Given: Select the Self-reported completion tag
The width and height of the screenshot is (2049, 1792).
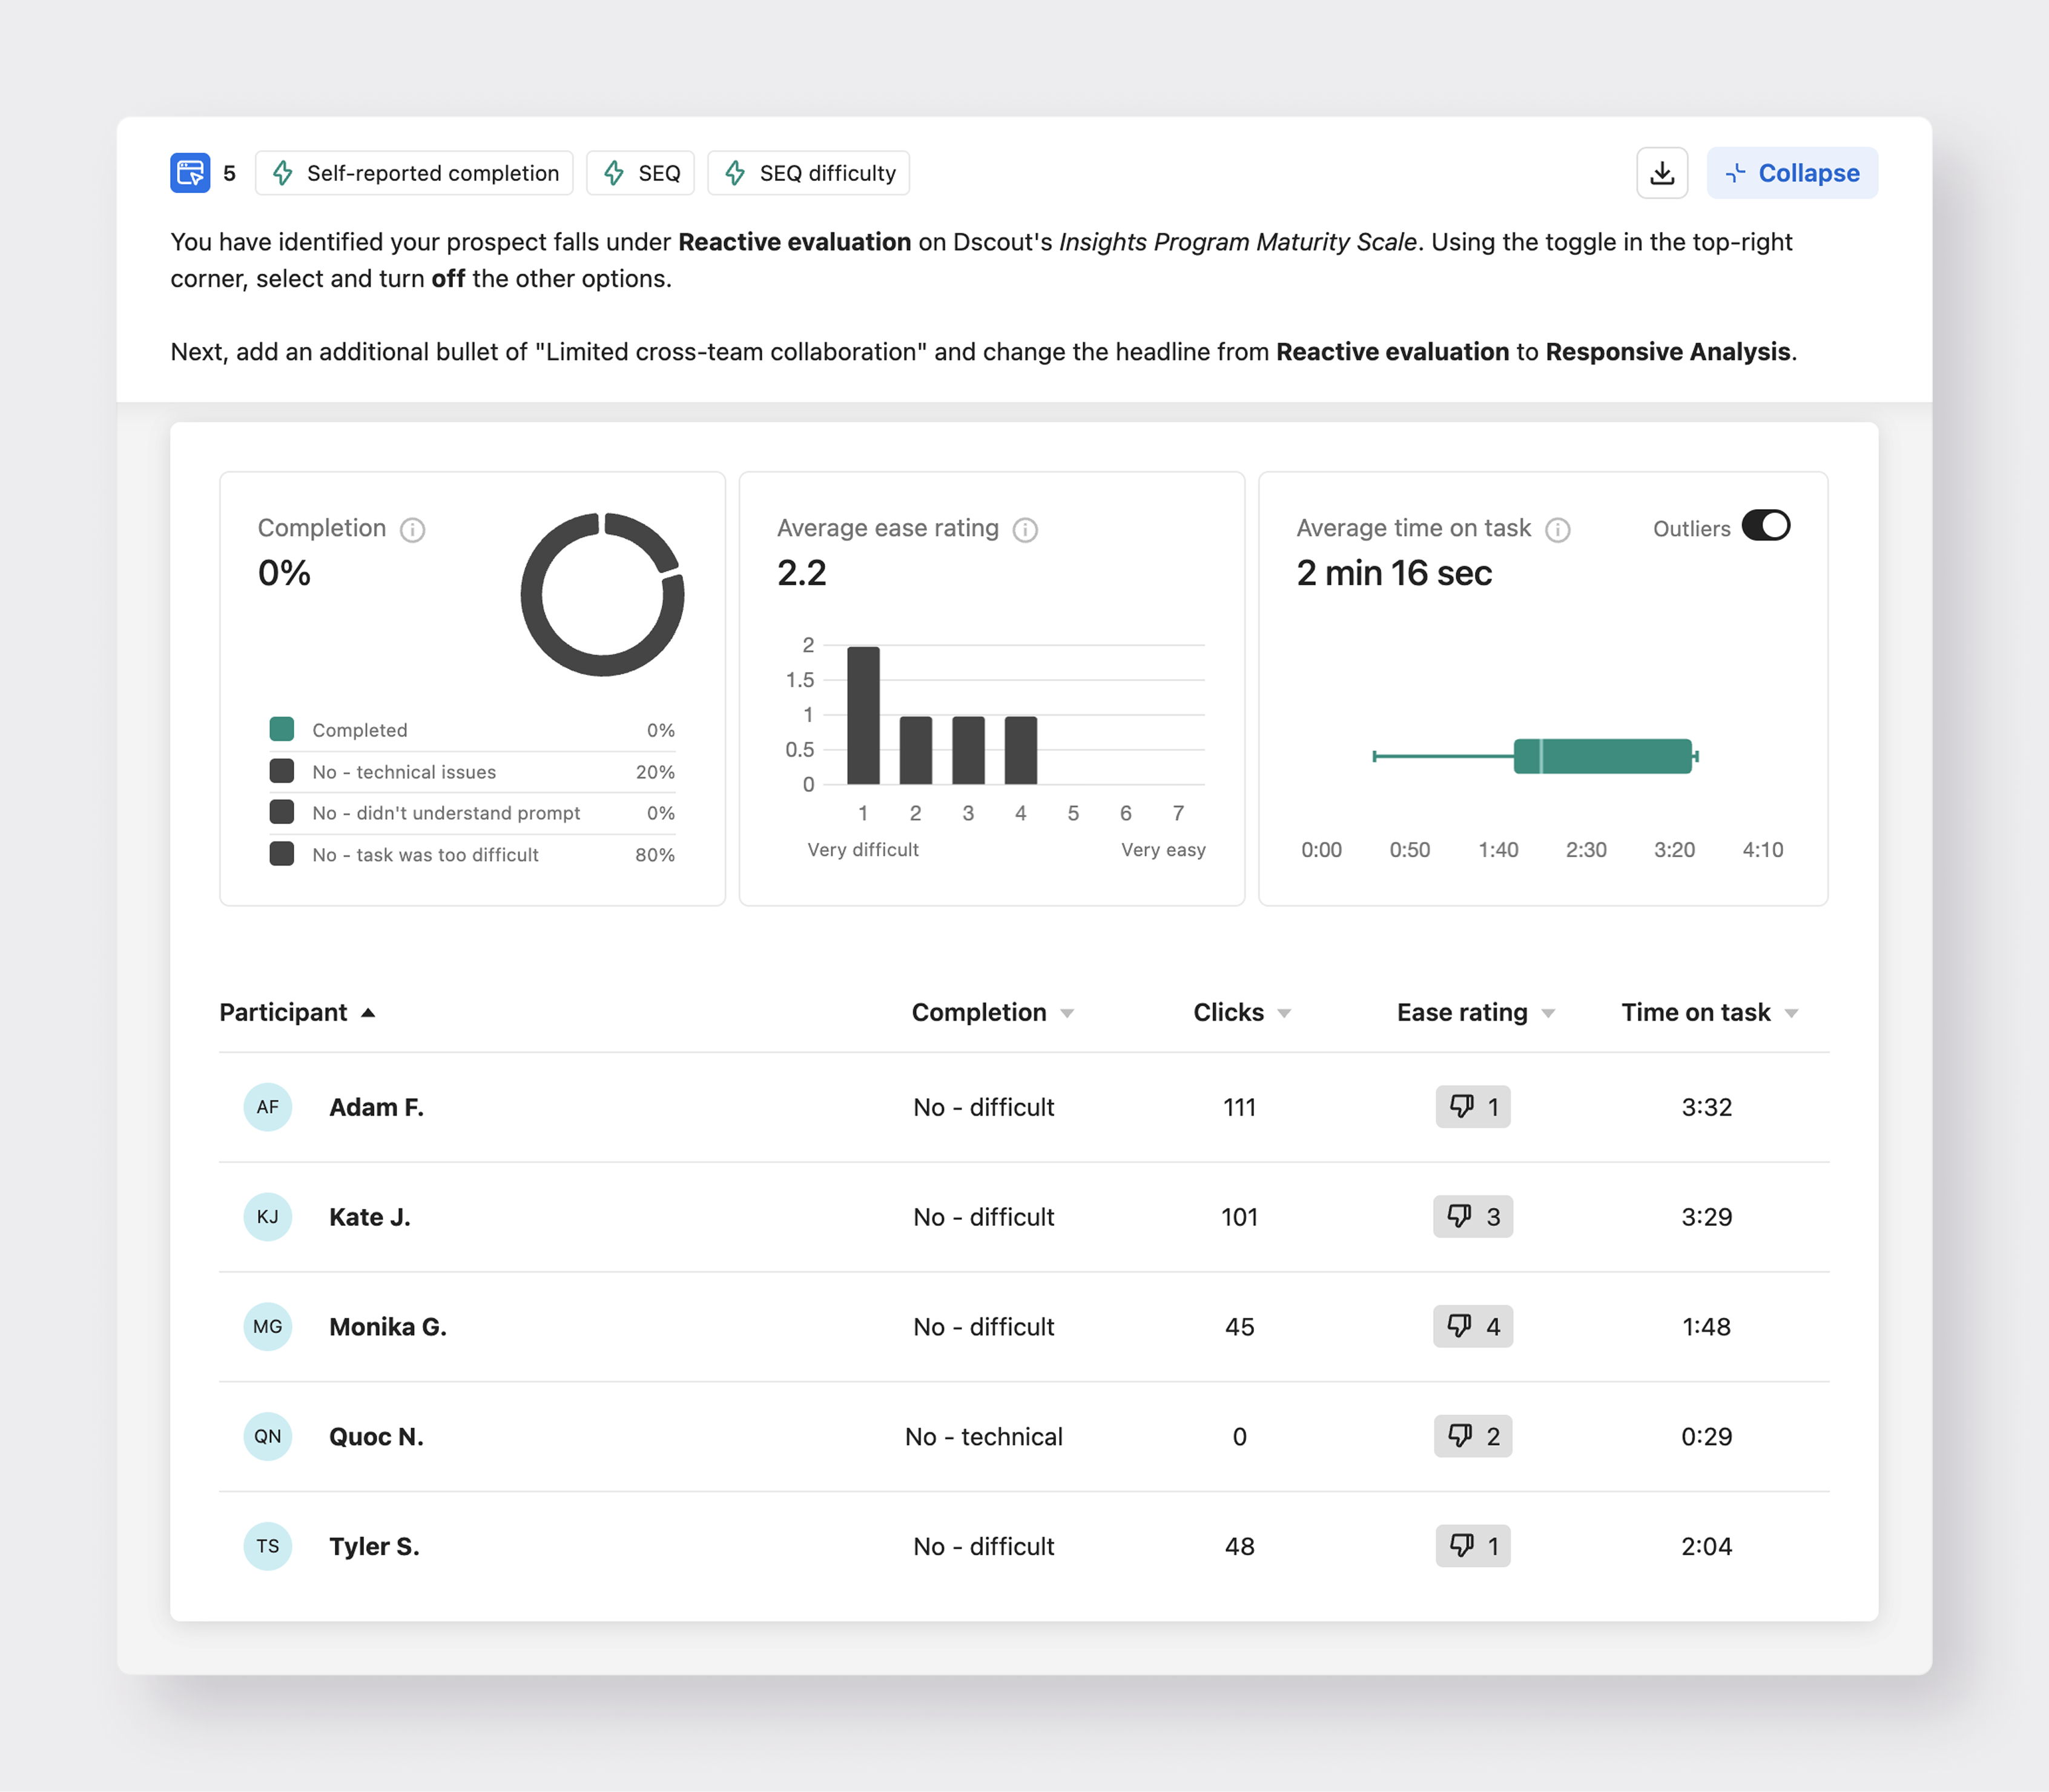Looking at the screenshot, I should click(x=414, y=173).
